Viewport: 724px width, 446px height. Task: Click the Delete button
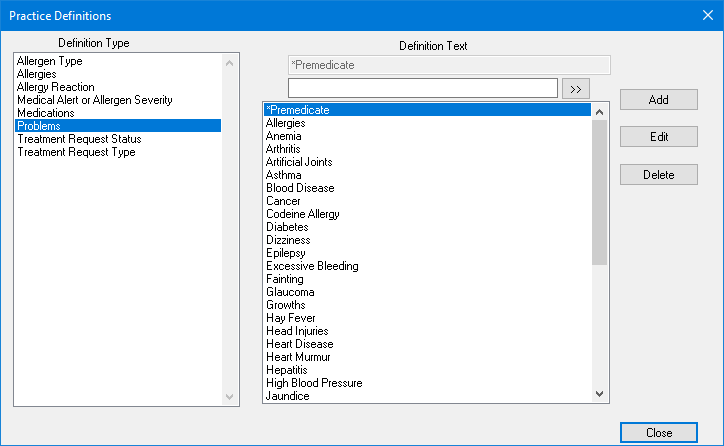point(658,174)
